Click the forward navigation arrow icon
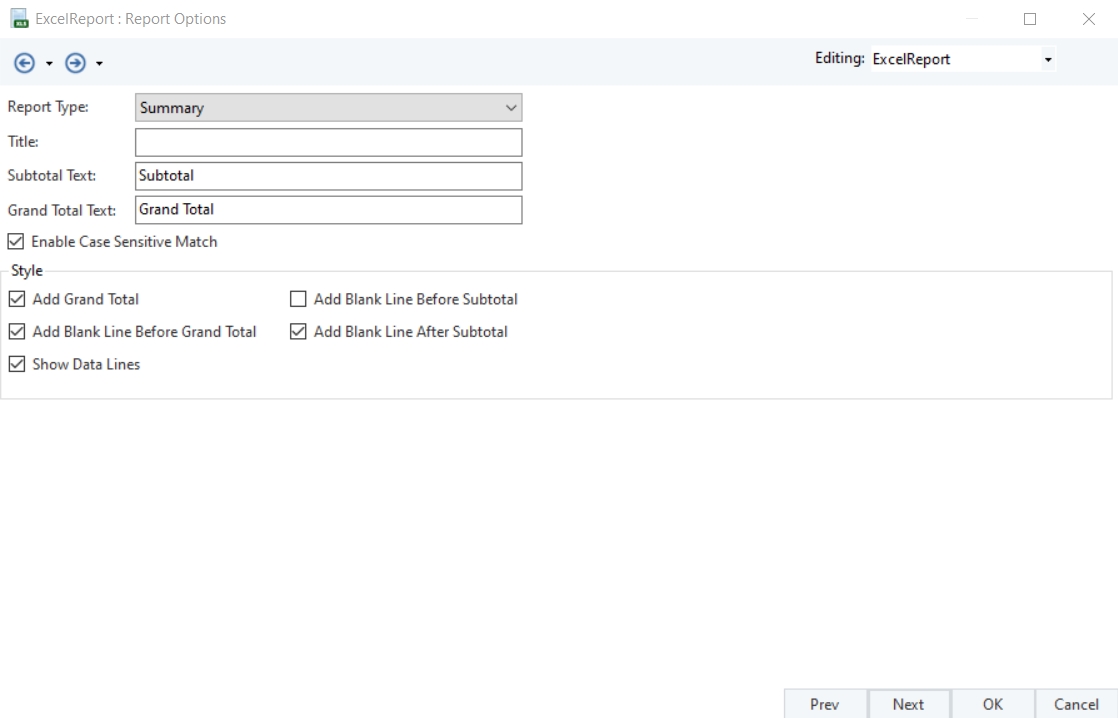1118x718 pixels. (75, 63)
